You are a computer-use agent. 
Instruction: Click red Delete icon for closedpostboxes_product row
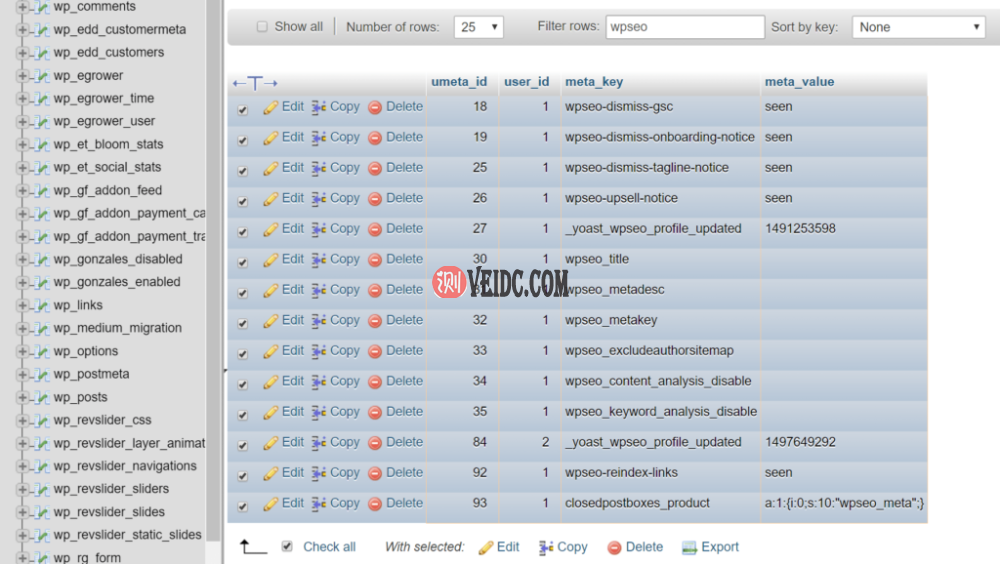[x=375, y=504]
